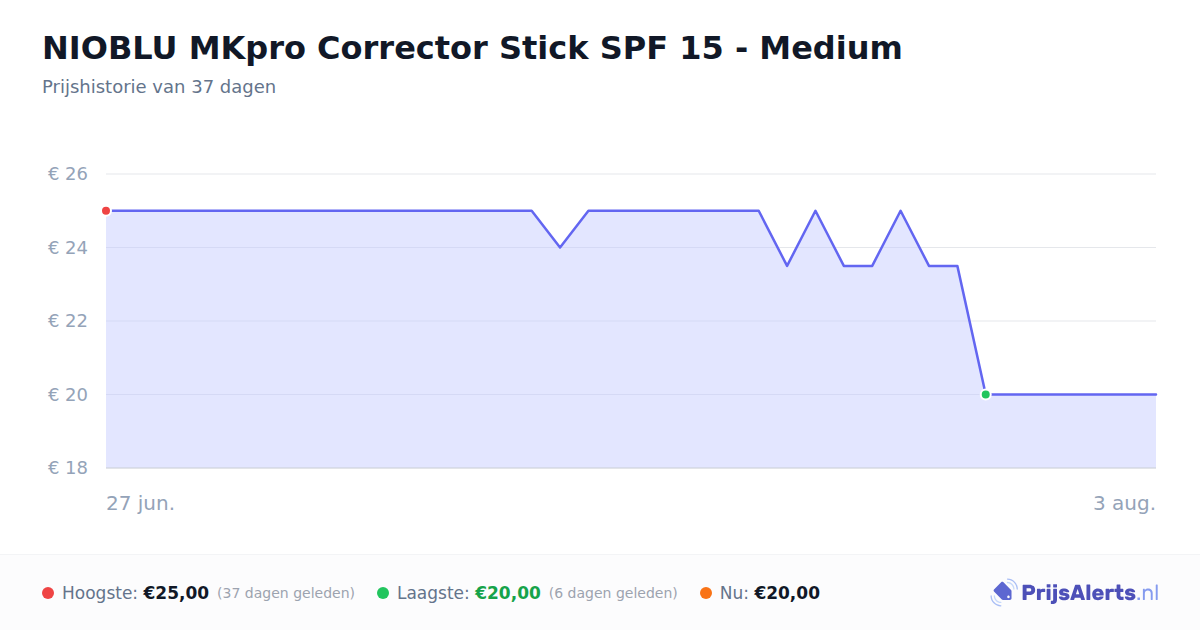1200x630 pixels.
Task: Click the green lowest-price dot on chart
Action: tap(986, 395)
